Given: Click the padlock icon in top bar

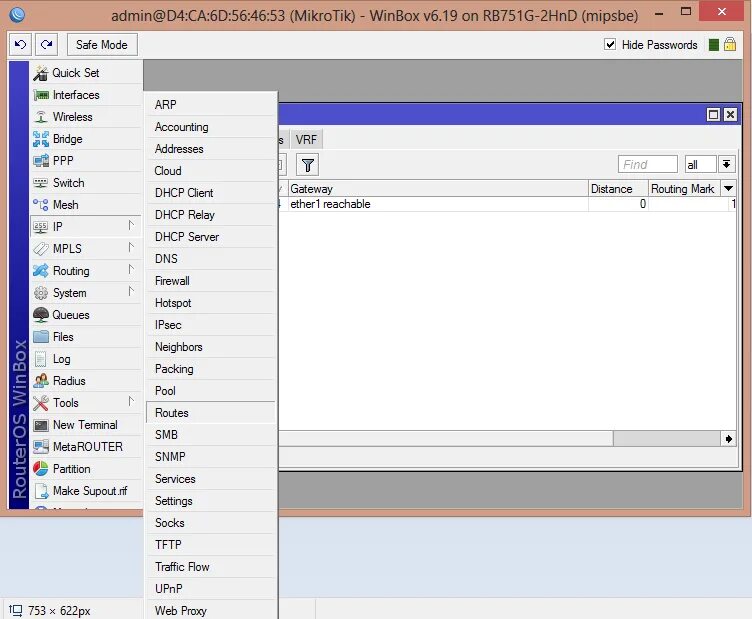Looking at the screenshot, I should 730,45.
